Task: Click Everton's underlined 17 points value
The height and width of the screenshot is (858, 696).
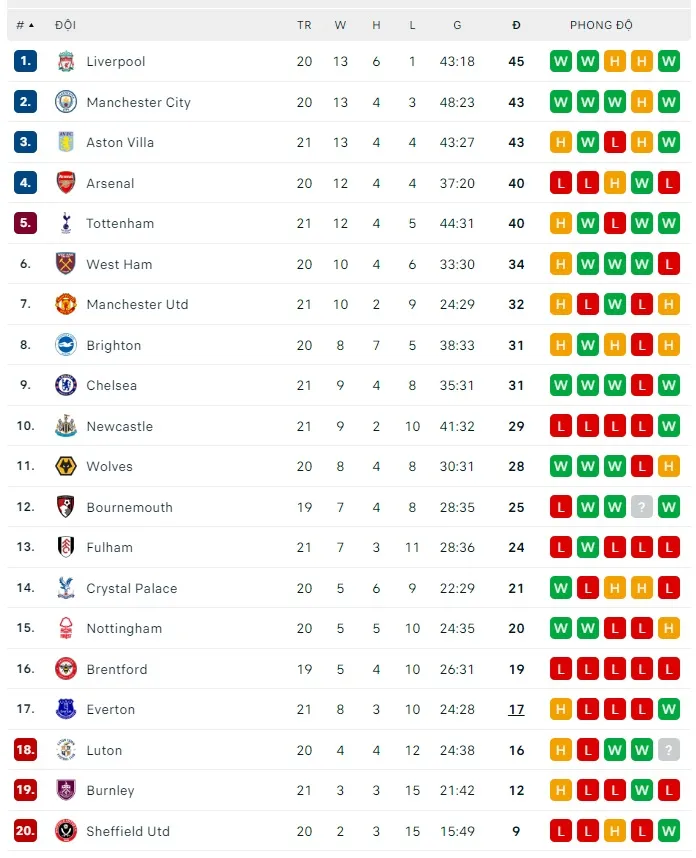Action: 516,709
